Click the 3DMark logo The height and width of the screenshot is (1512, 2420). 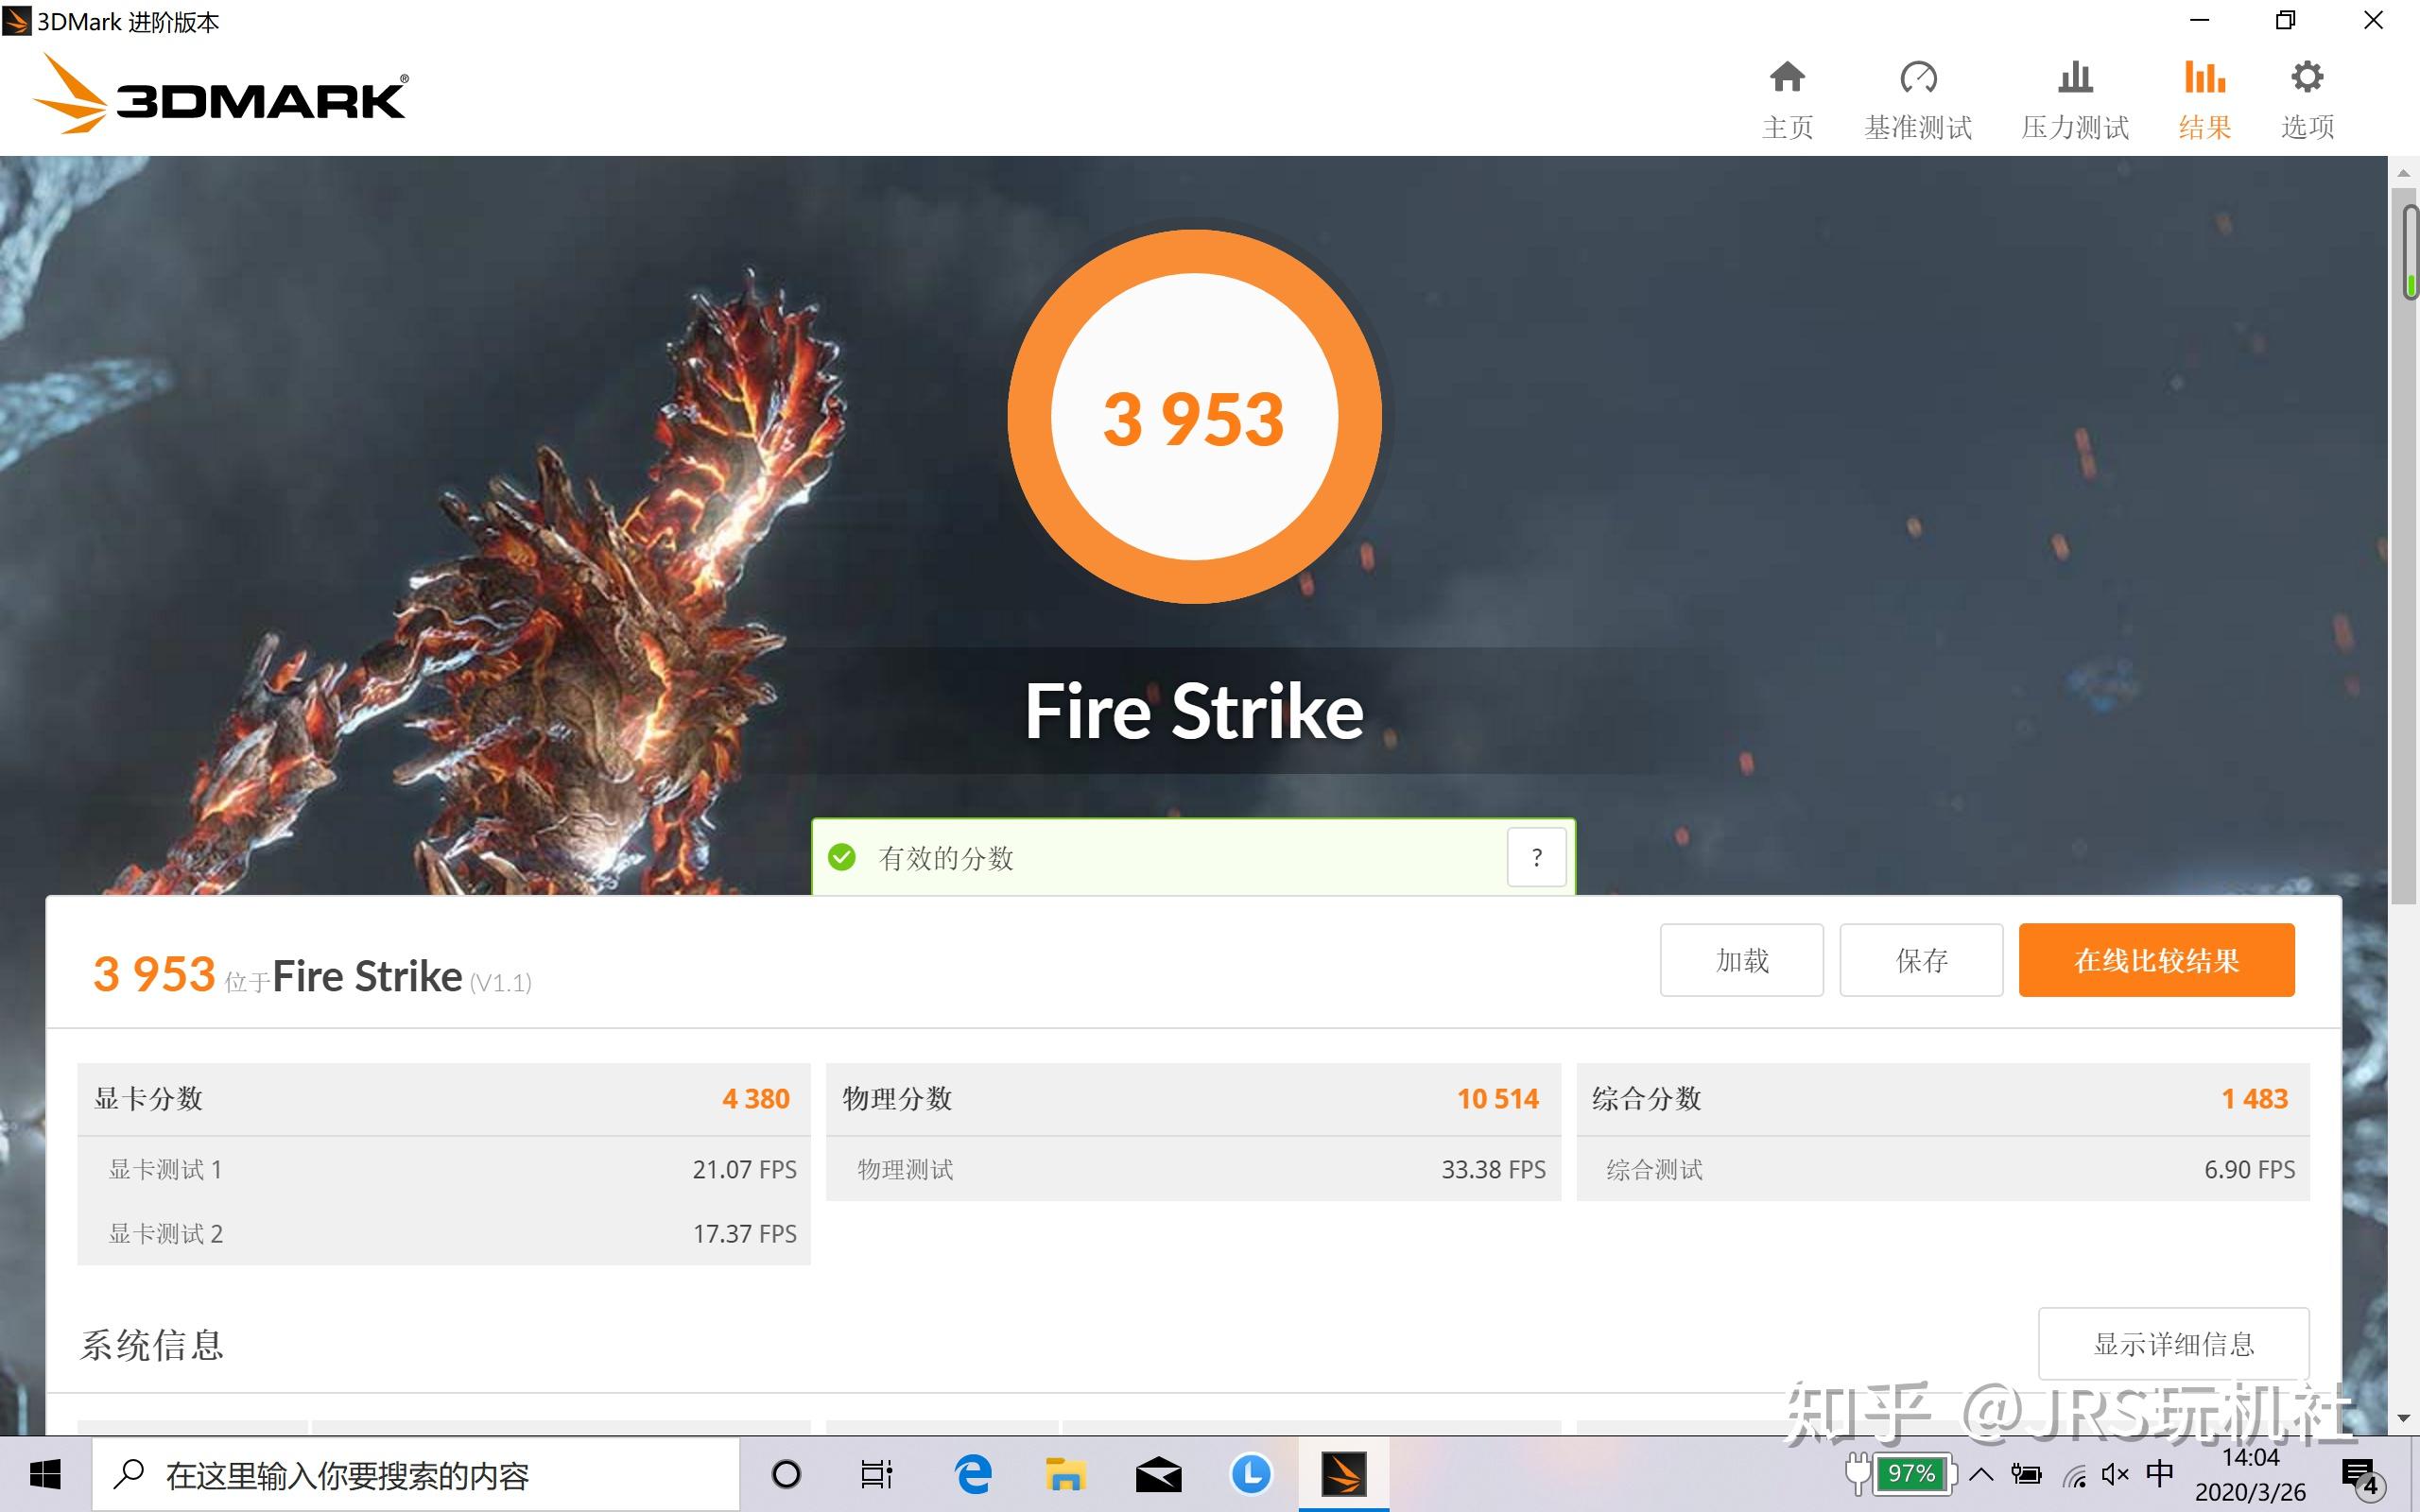tap(220, 95)
